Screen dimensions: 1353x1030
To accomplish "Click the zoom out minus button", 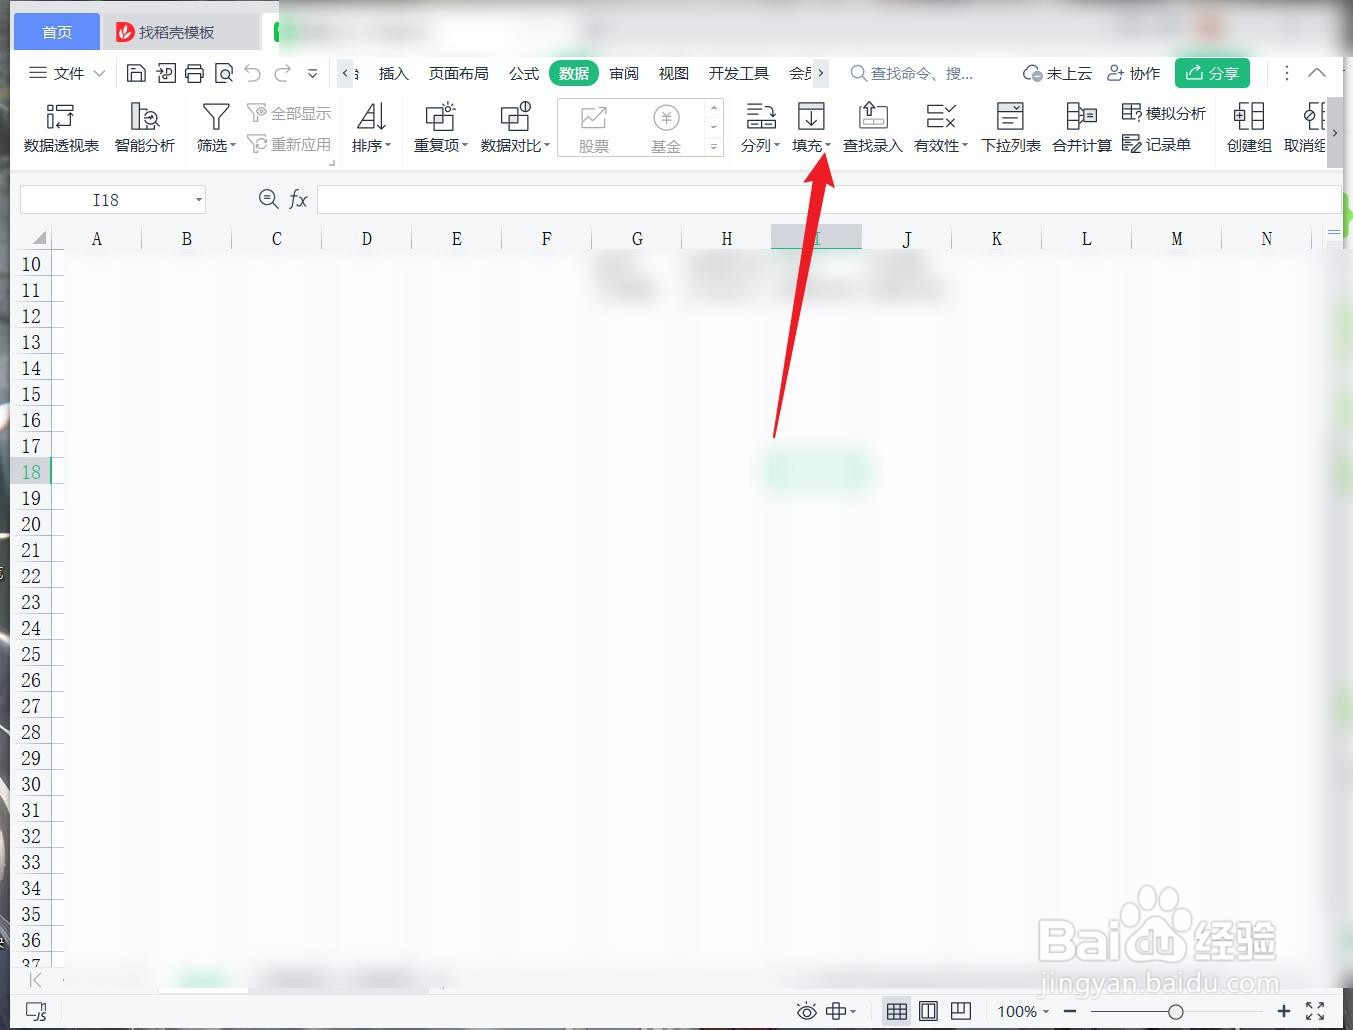I will pyautogui.click(x=1070, y=1012).
